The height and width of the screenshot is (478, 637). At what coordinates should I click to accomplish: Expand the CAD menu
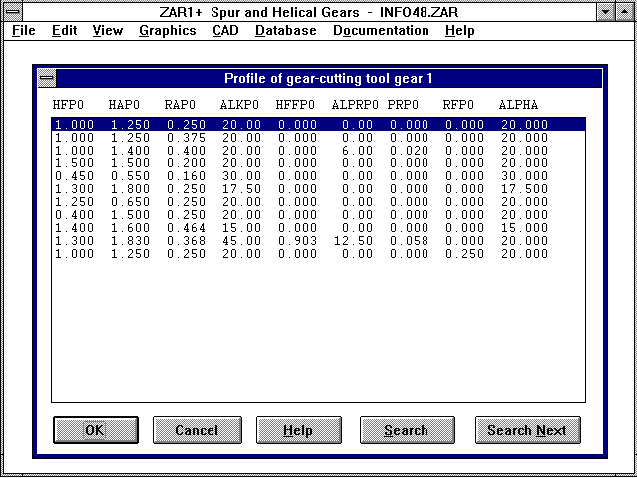(x=225, y=31)
